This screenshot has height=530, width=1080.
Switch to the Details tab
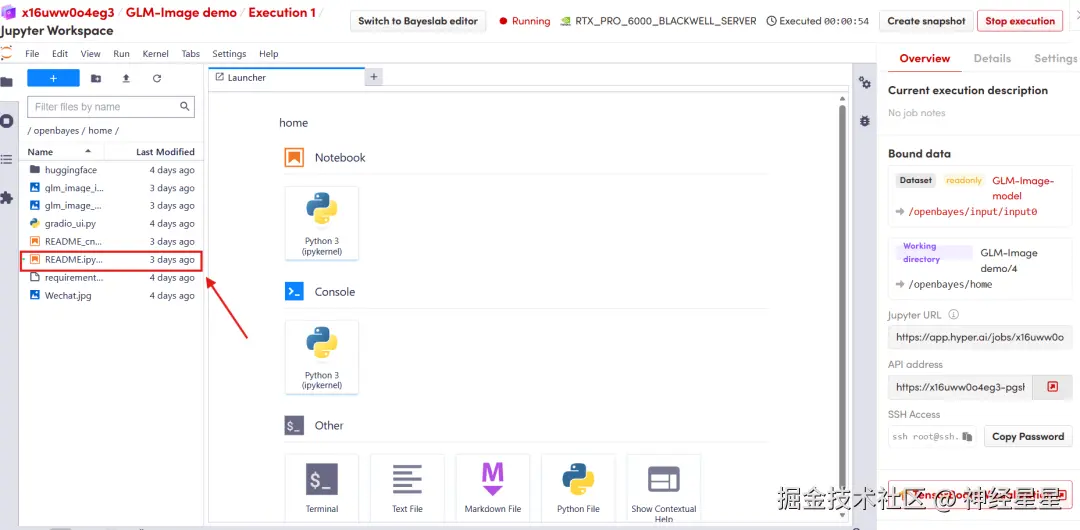click(x=992, y=59)
